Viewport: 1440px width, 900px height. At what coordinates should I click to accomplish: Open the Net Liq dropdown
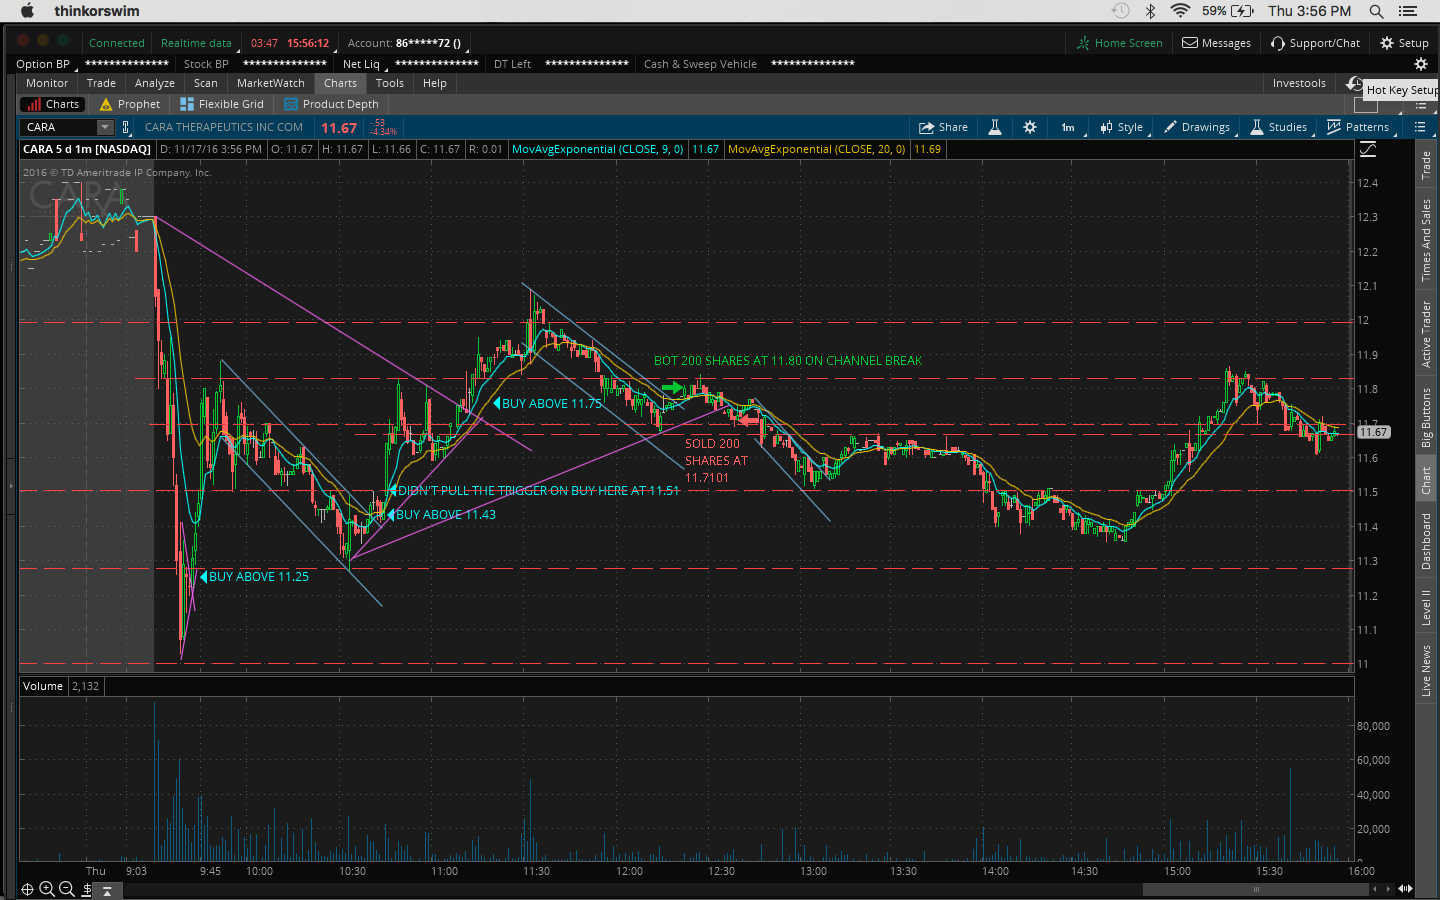(x=364, y=64)
